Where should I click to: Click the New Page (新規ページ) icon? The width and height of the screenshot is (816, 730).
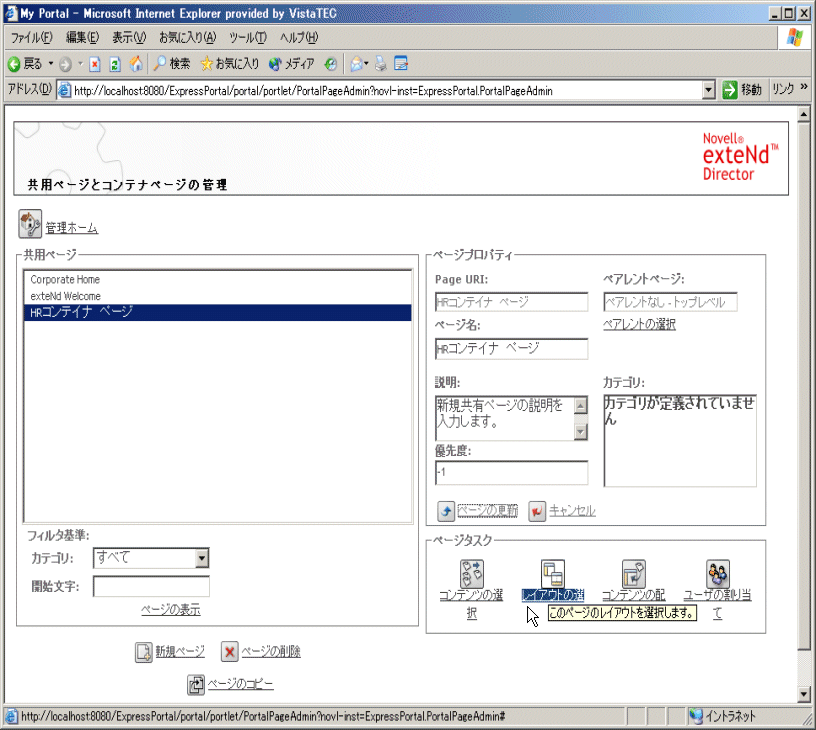point(144,652)
